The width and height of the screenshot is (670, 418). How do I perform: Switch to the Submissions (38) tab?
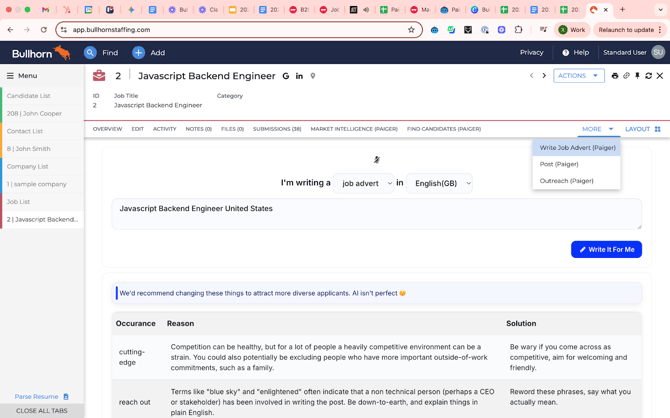point(277,129)
